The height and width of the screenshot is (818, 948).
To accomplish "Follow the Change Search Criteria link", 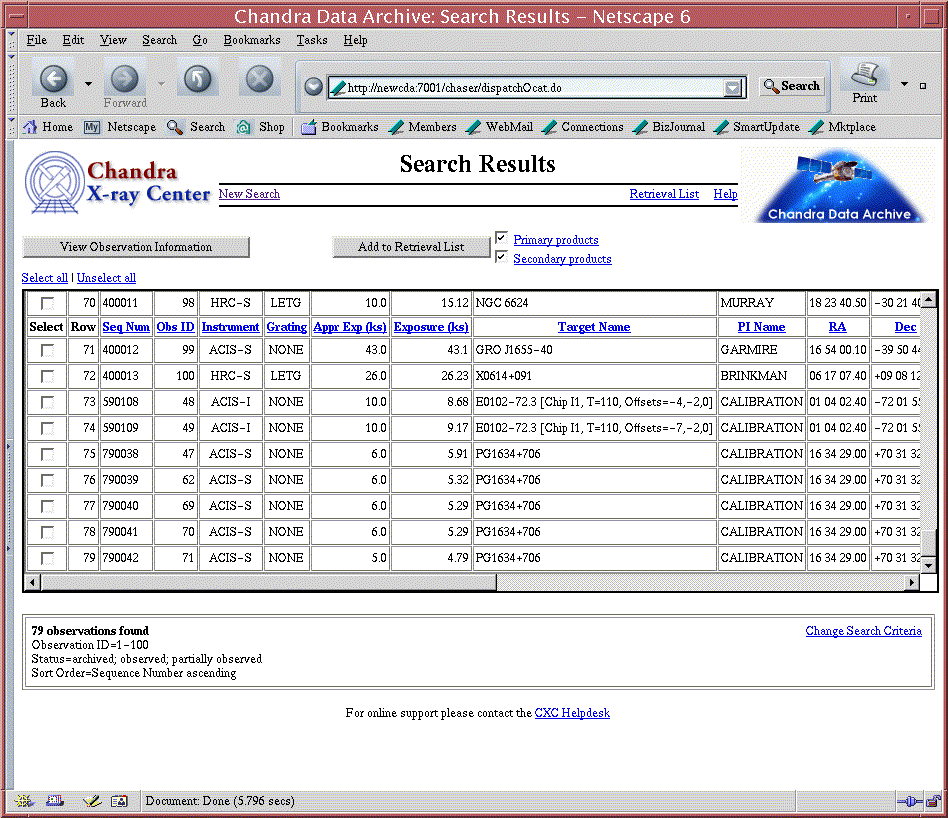I will tap(863, 631).
